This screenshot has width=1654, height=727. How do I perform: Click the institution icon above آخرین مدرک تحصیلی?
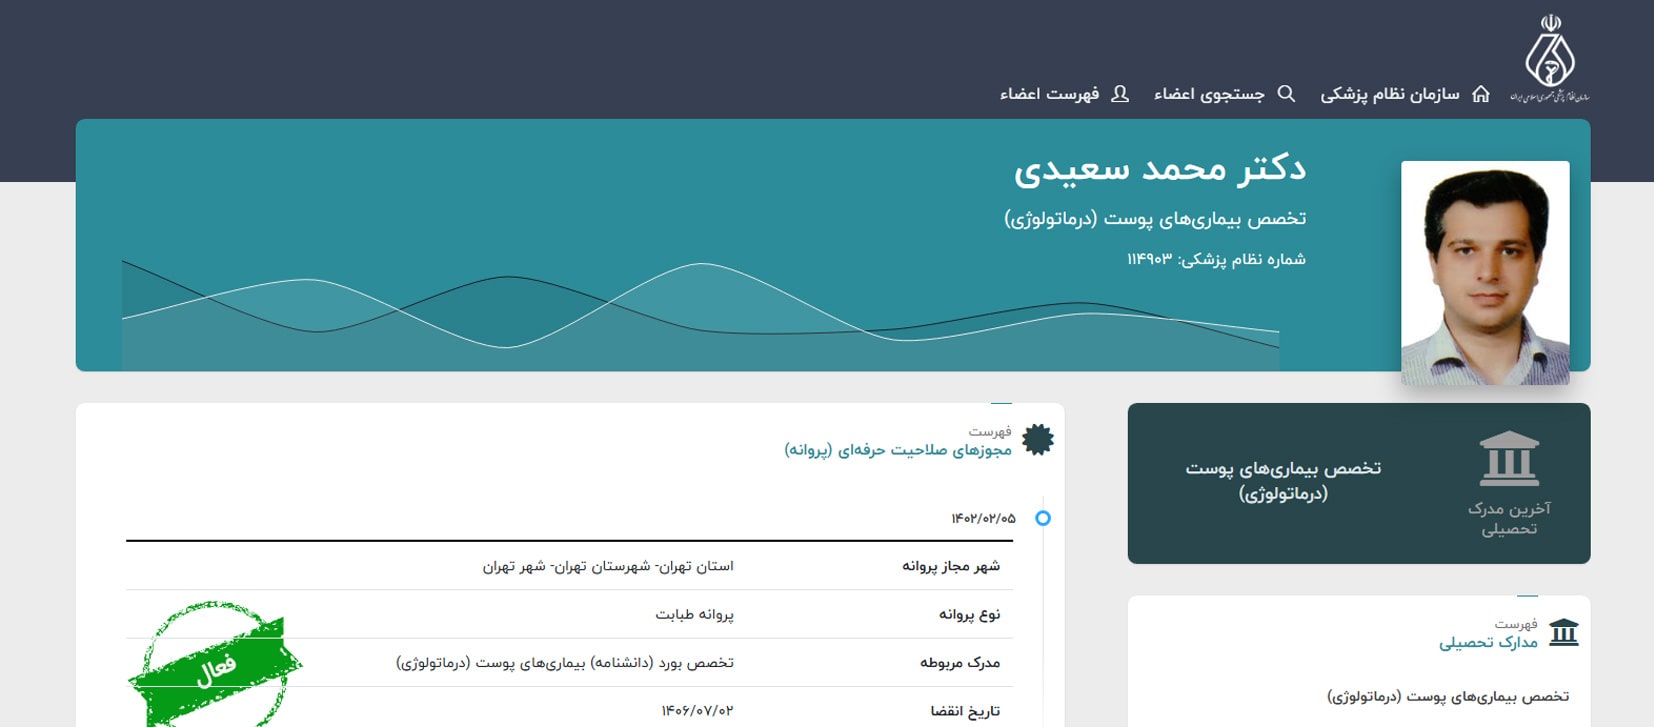point(1509,458)
